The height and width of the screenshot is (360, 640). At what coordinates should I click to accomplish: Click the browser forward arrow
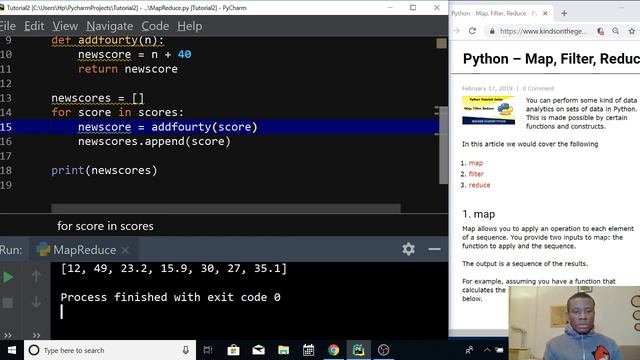pos(456,31)
